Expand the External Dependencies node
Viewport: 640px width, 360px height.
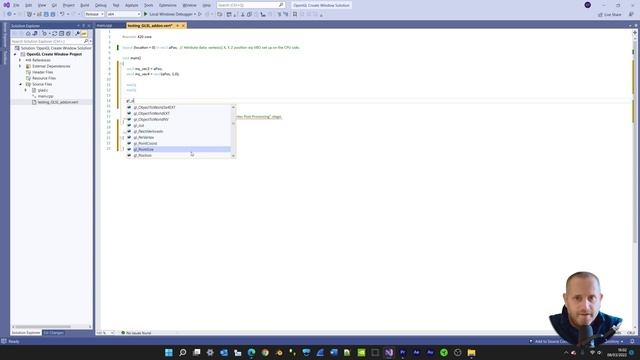click(x=20, y=66)
